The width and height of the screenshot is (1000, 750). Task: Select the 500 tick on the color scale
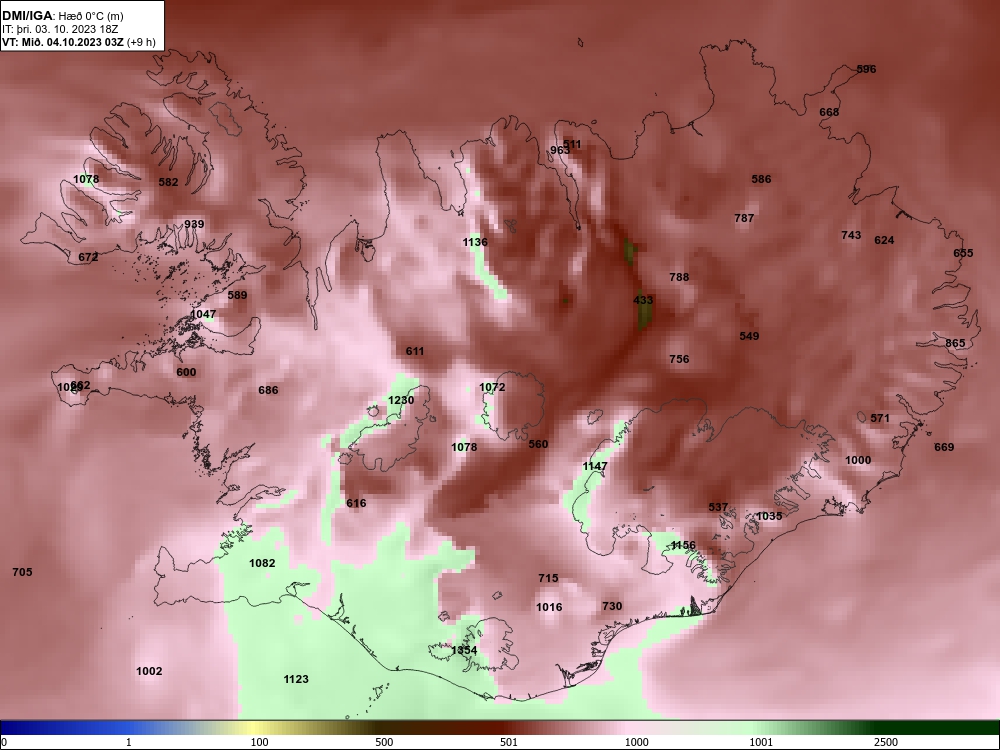[384, 742]
